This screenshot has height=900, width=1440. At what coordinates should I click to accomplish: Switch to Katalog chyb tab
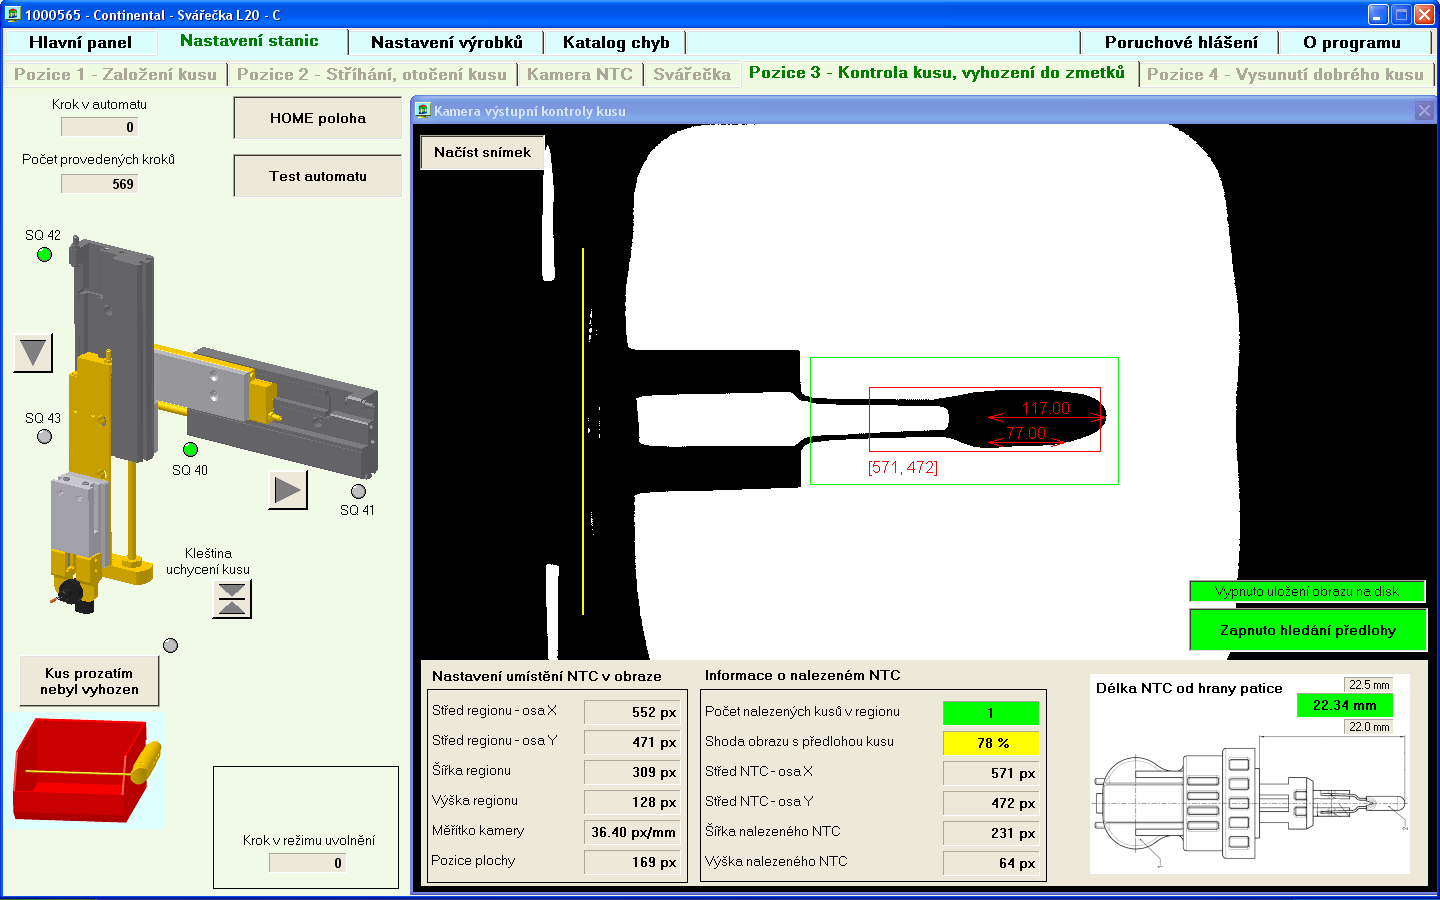(615, 42)
